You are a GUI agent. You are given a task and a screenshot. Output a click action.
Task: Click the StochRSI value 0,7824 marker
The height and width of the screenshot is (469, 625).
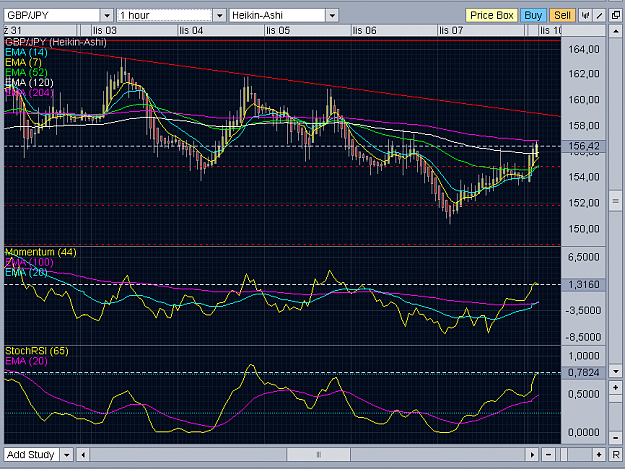(584, 373)
